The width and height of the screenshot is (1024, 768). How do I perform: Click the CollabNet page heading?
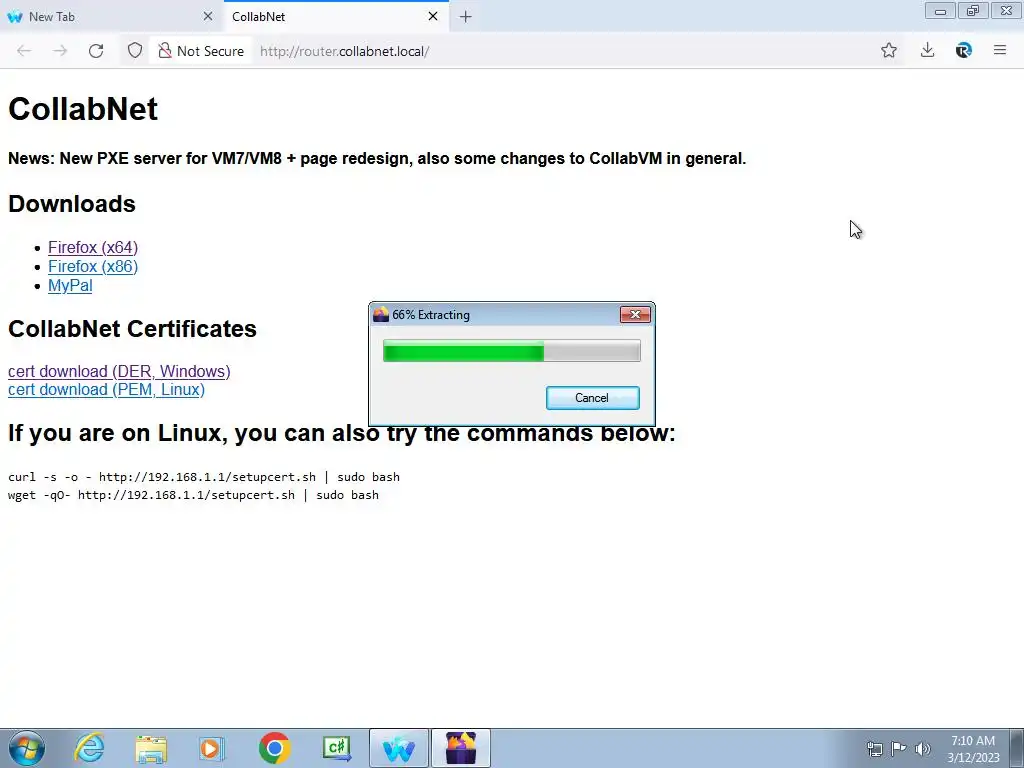click(x=83, y=109)
